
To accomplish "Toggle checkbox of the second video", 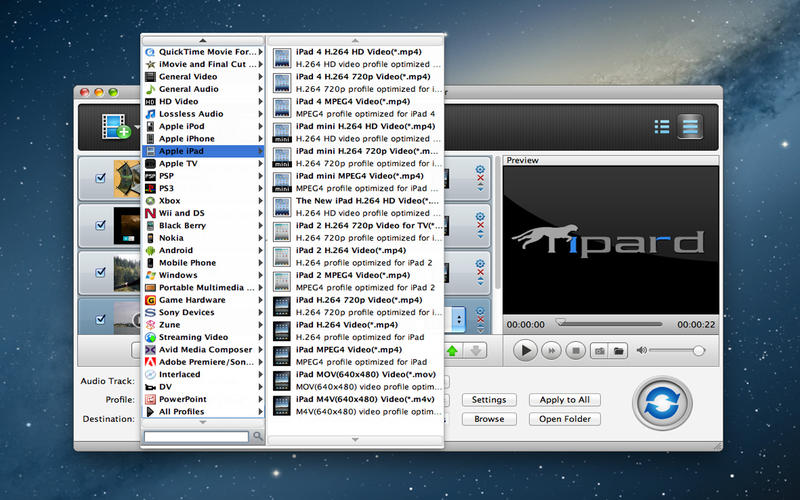I will pyautogui.click(x=101, y=225).
